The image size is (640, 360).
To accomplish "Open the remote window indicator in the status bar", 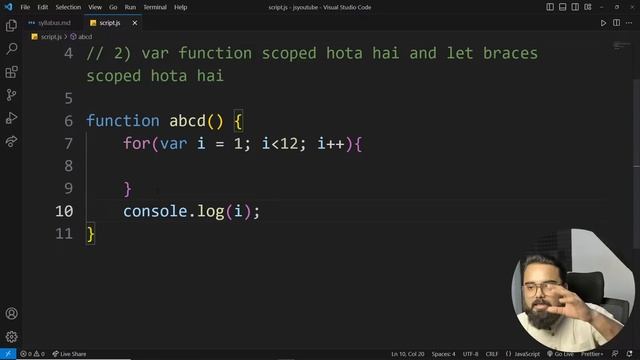I will tap(8, 354).
